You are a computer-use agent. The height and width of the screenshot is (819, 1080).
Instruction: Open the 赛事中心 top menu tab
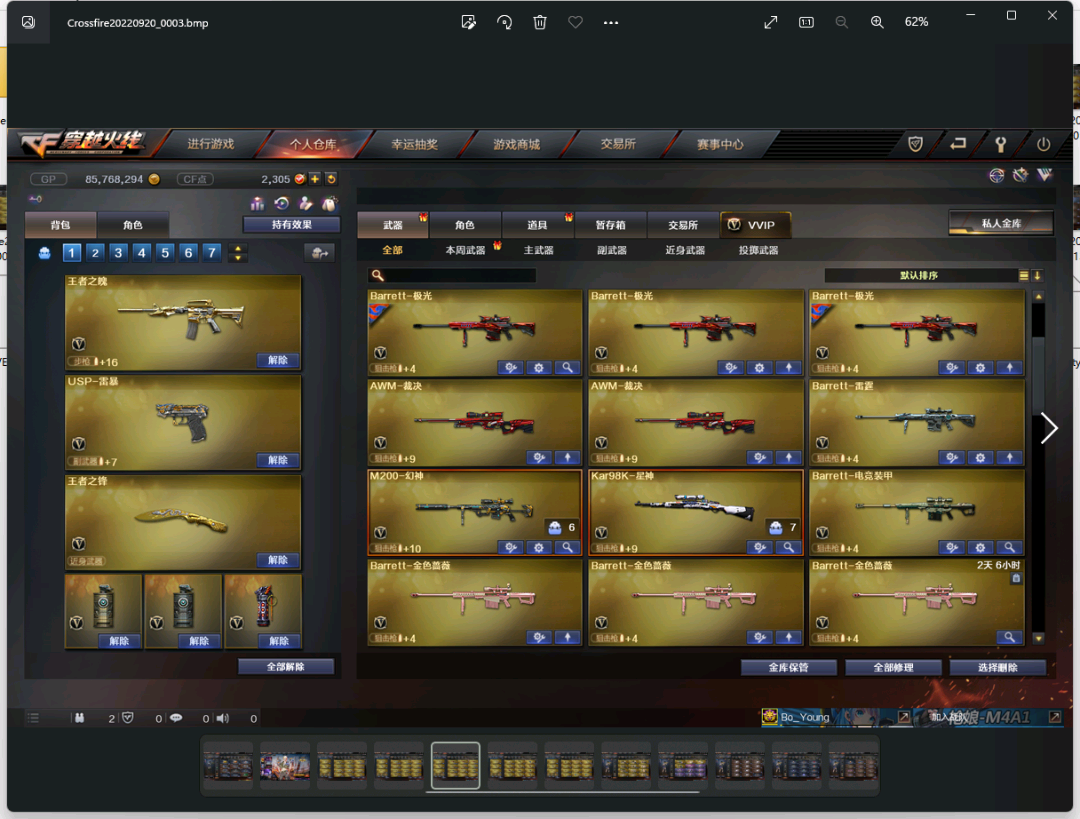(x=720, y=144)
